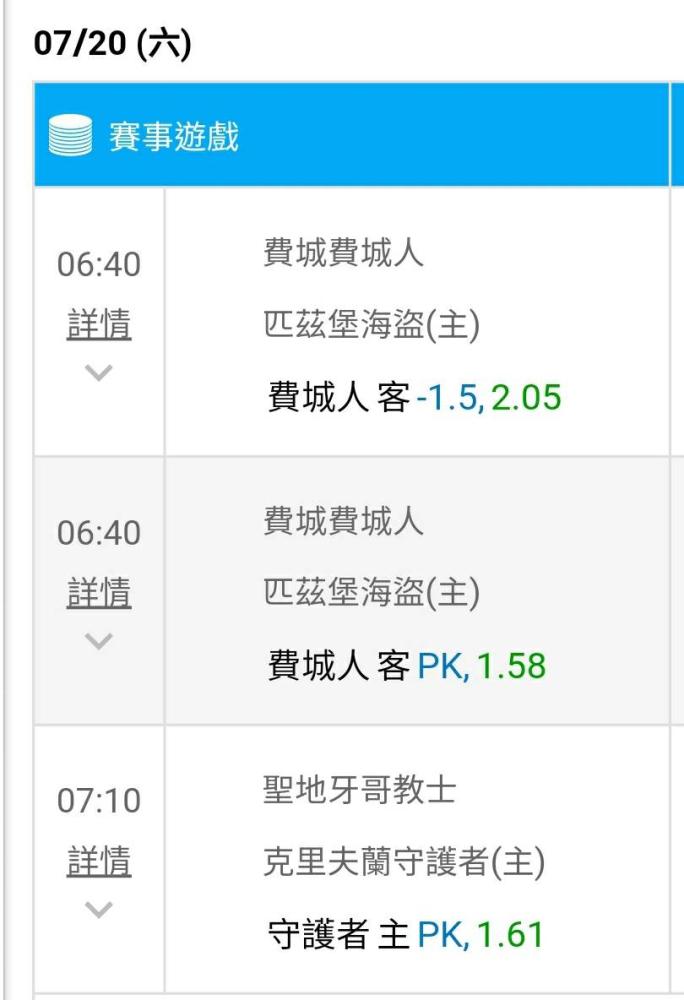Viewport: 684px width, 1000px height.
Task: Click team name 克里夫蘭守護者(主)
Action: pos(404,862)
